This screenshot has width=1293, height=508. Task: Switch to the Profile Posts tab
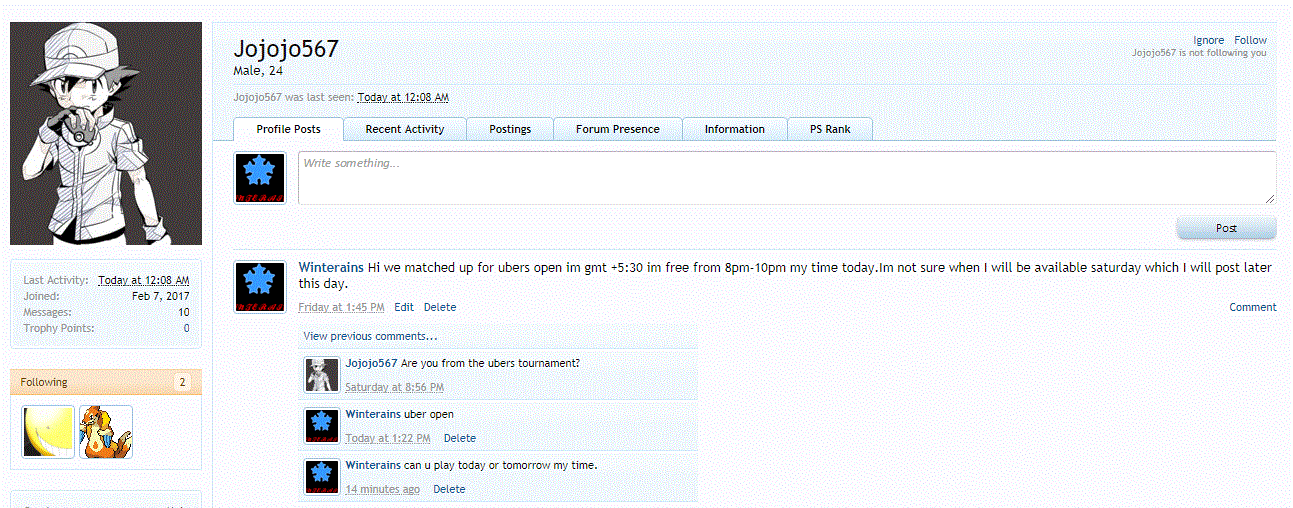coord(288,129)
